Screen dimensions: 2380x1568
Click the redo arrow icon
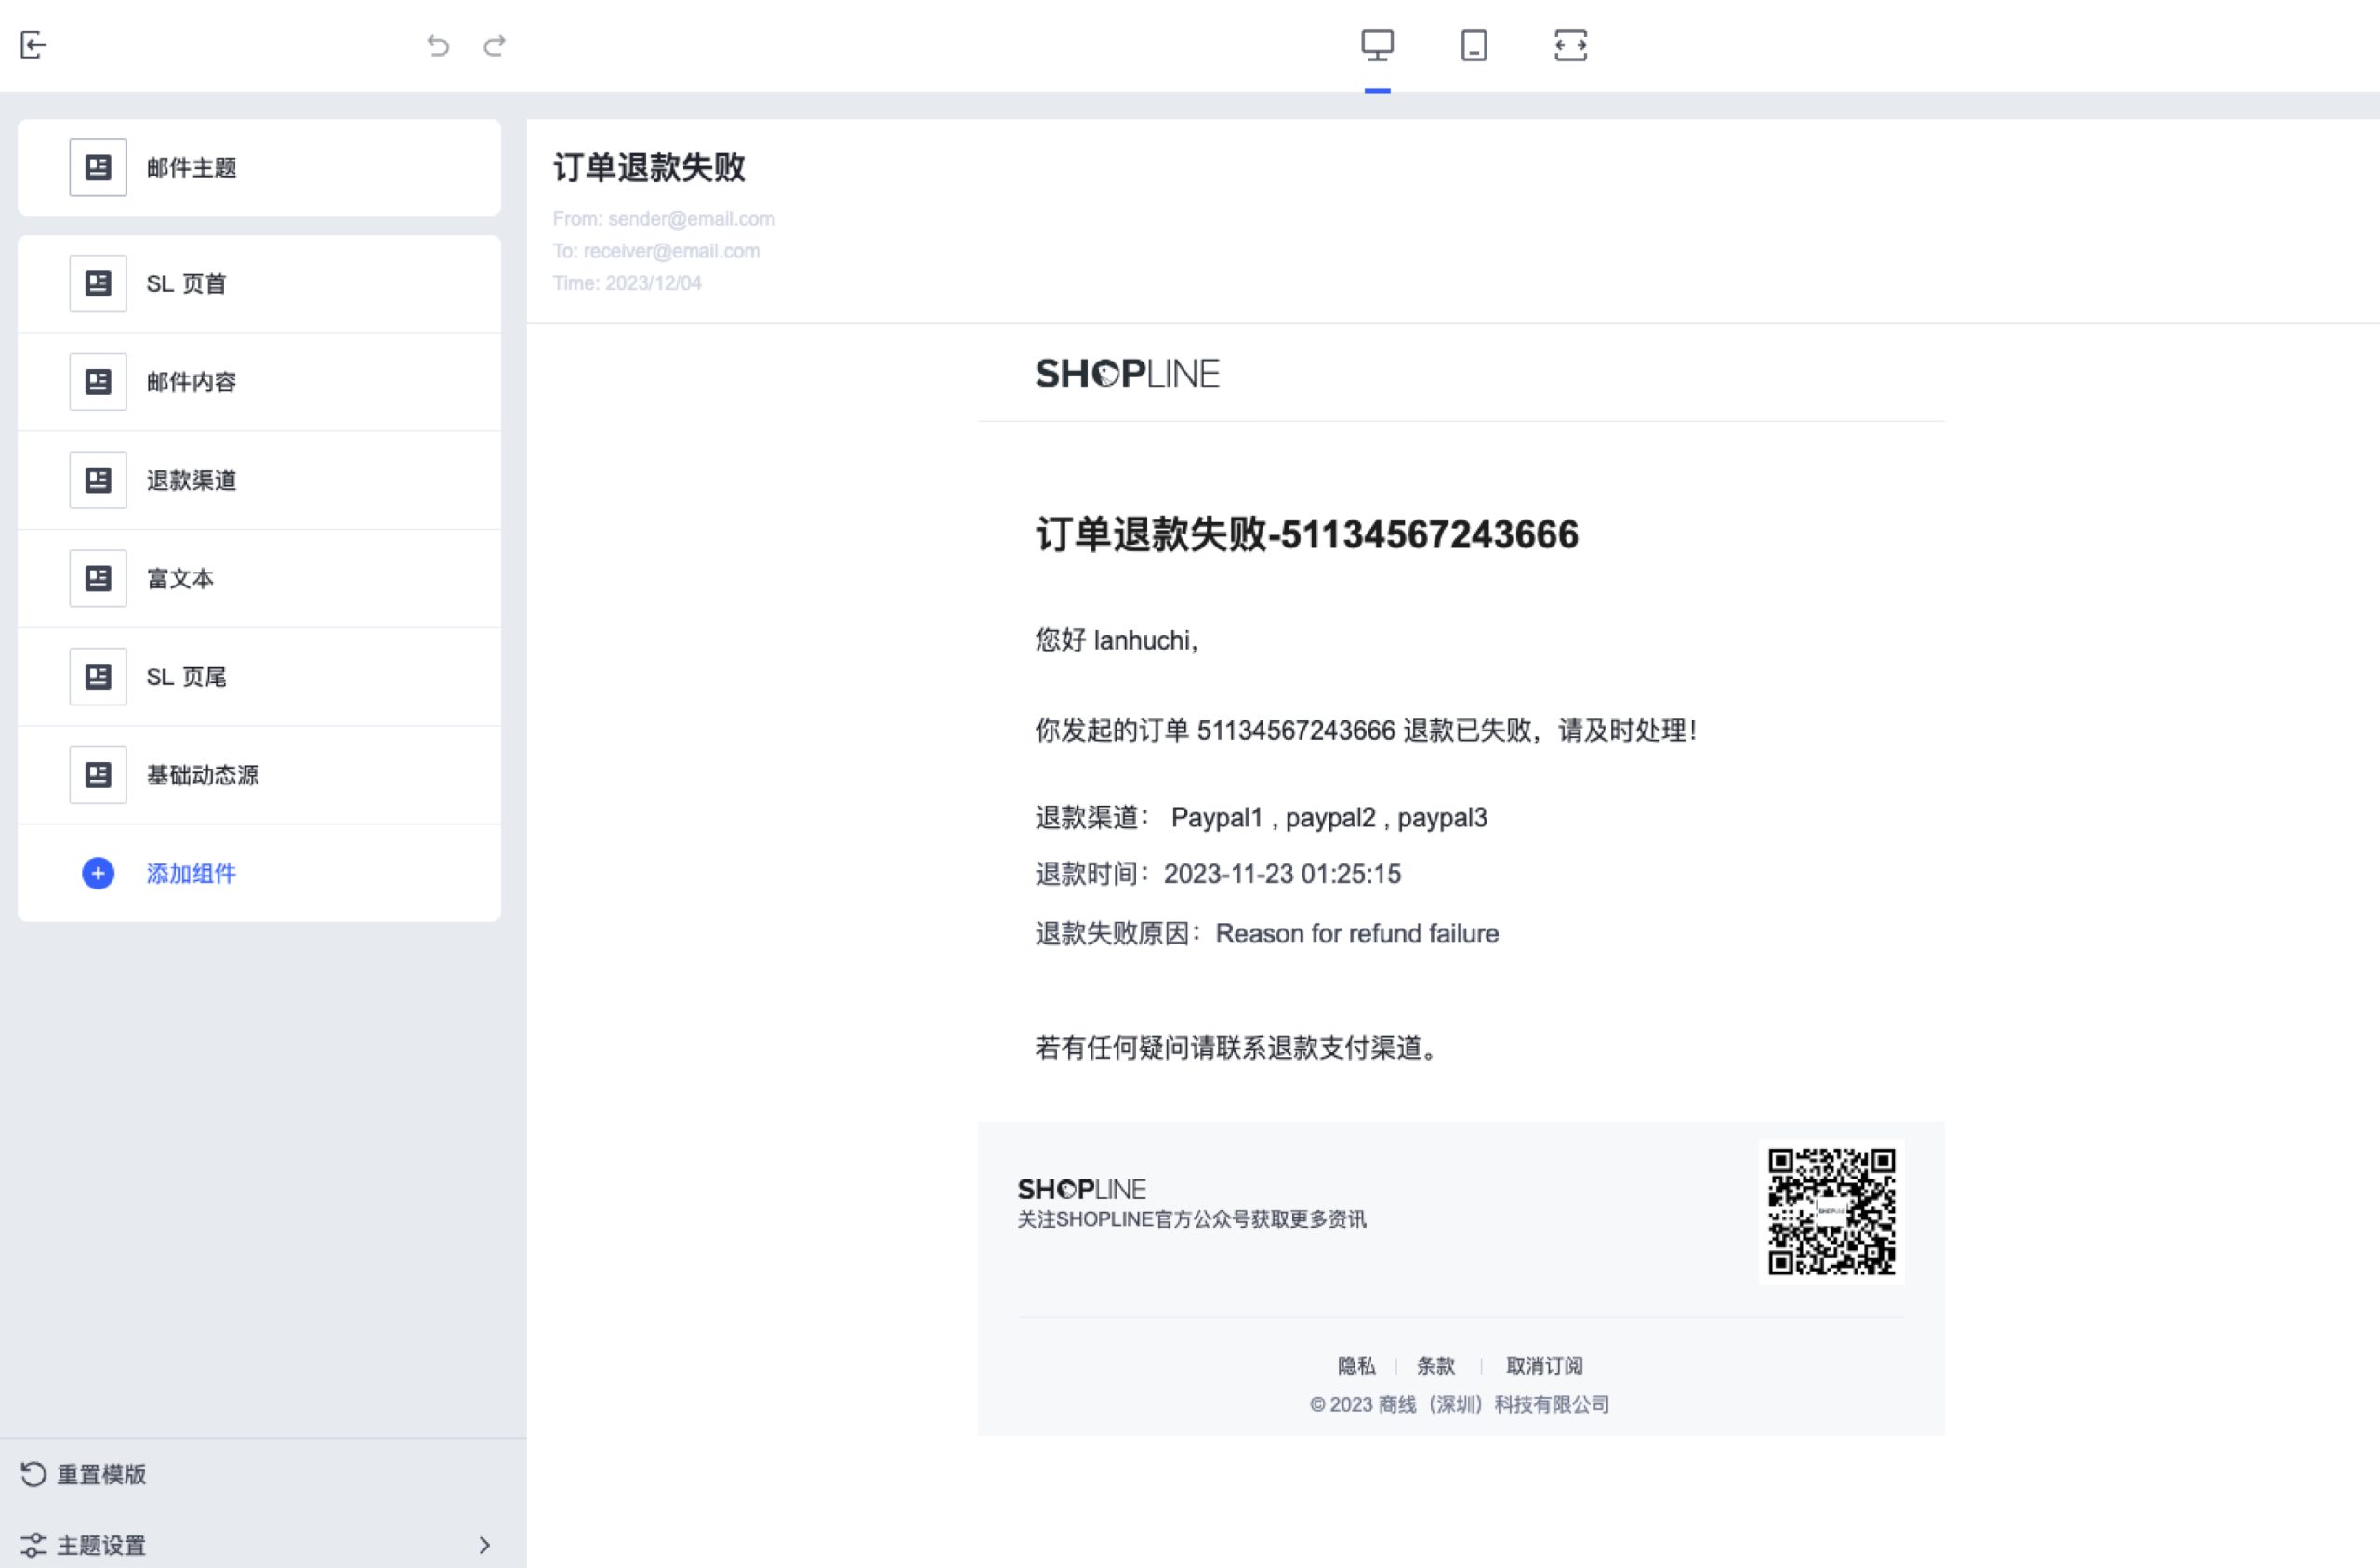(494, 45)
